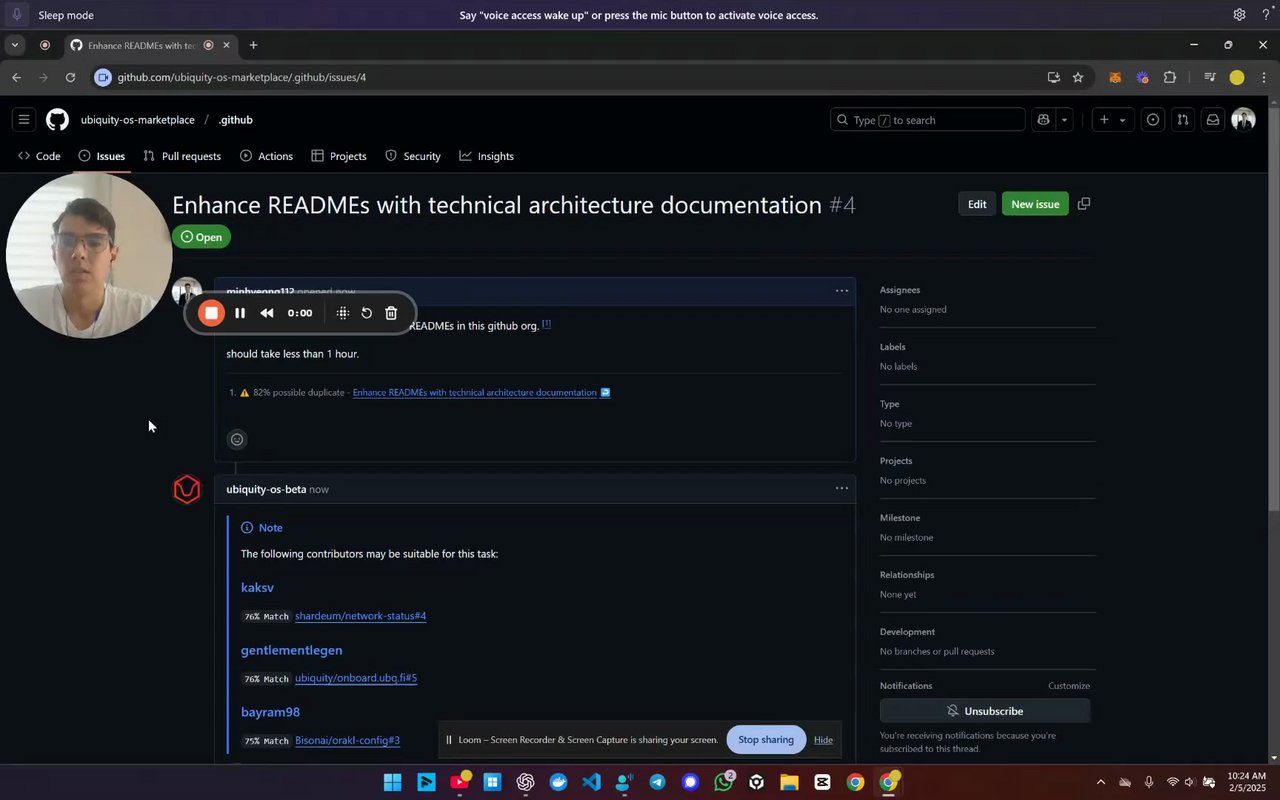Open ubiquity/onboard.ubq.fi#5 link

(x=356, y=678)
